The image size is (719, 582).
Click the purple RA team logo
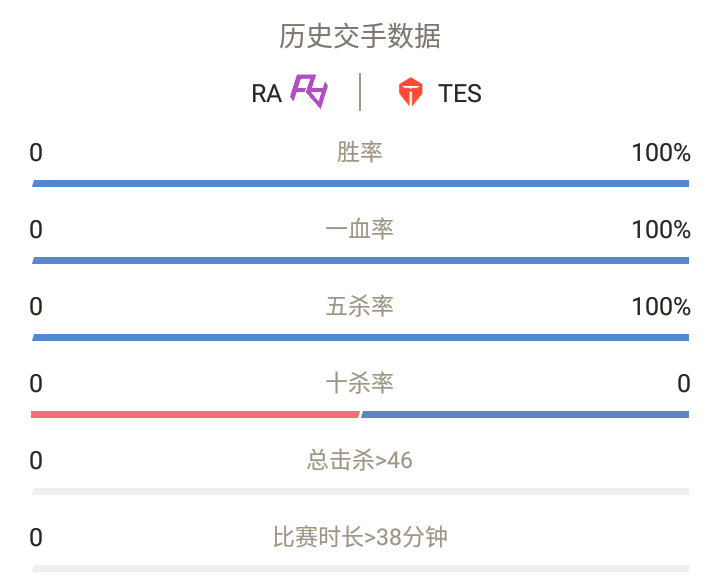pos(310,91)
